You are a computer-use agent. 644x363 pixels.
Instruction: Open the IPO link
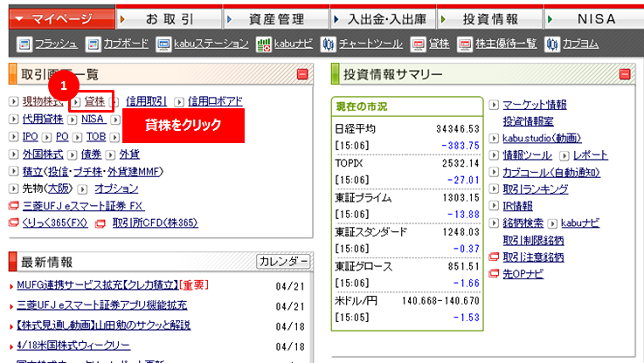tap(30, 136)
